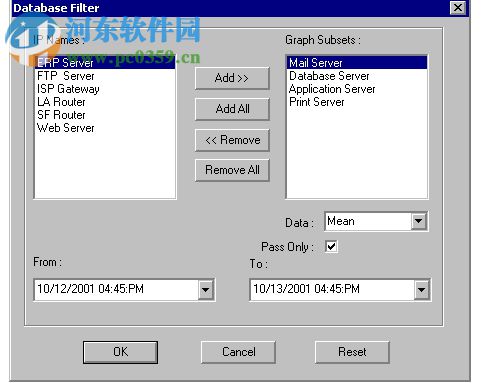Image resolution: width=484 pixels, height=383 pixels.
Task: Expand the From date dropdown arrow
Action: (x=205, y=289)
